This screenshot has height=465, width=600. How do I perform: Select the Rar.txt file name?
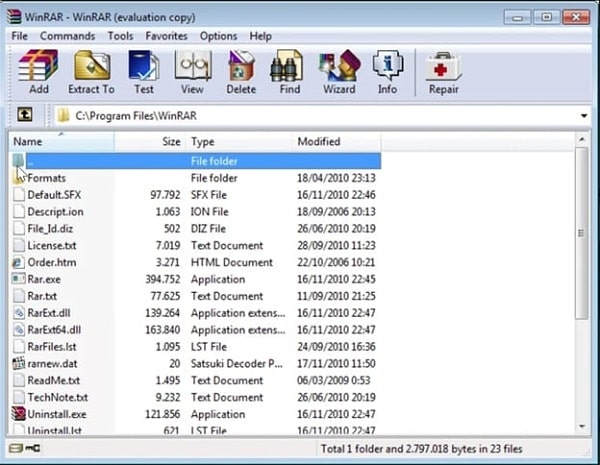click(x=42, y=296)
